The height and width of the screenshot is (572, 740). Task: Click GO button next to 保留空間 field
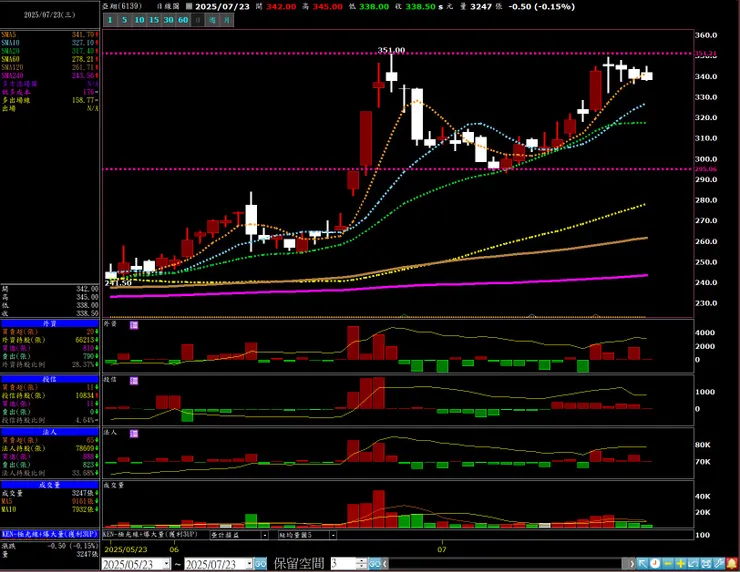point(374,564)
